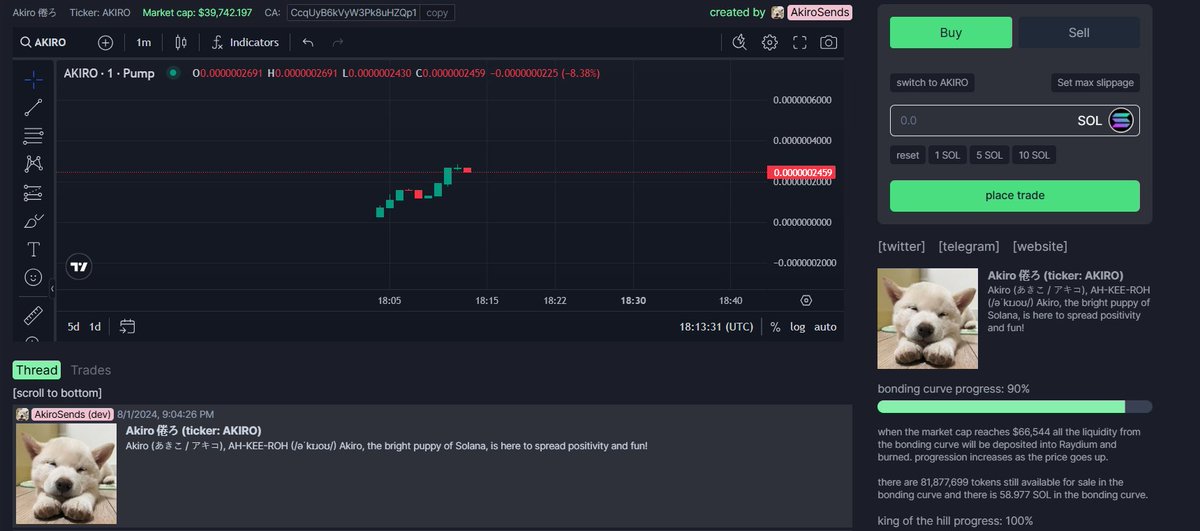This screenshot has height=531, width=1200.
Task: Redo the chart action
Action: tap(338, 42)
